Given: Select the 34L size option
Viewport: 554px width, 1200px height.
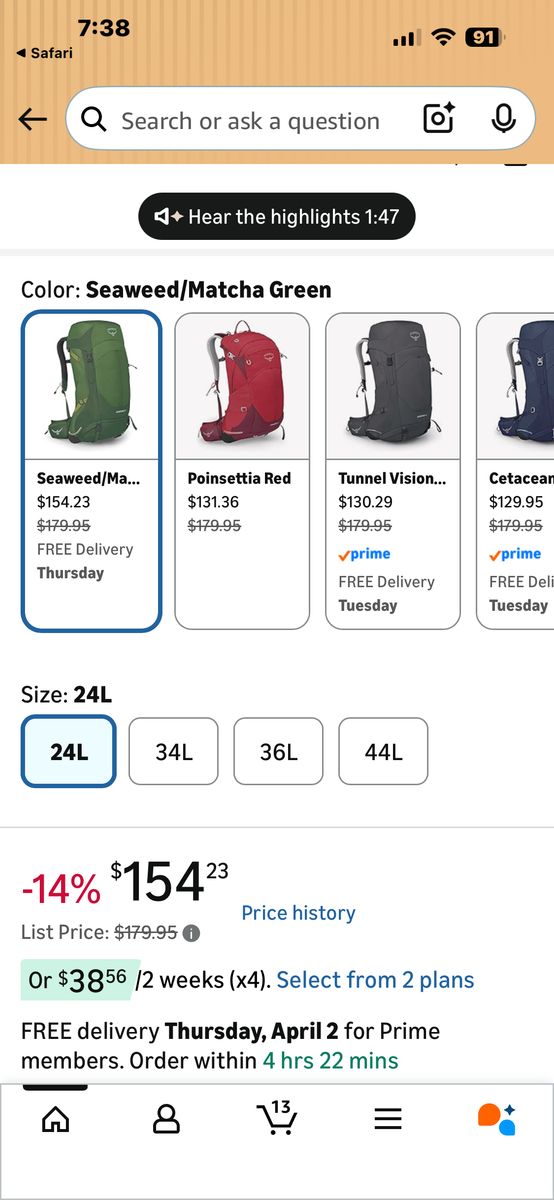Looking at the screenshot, I should pos(174,752).
